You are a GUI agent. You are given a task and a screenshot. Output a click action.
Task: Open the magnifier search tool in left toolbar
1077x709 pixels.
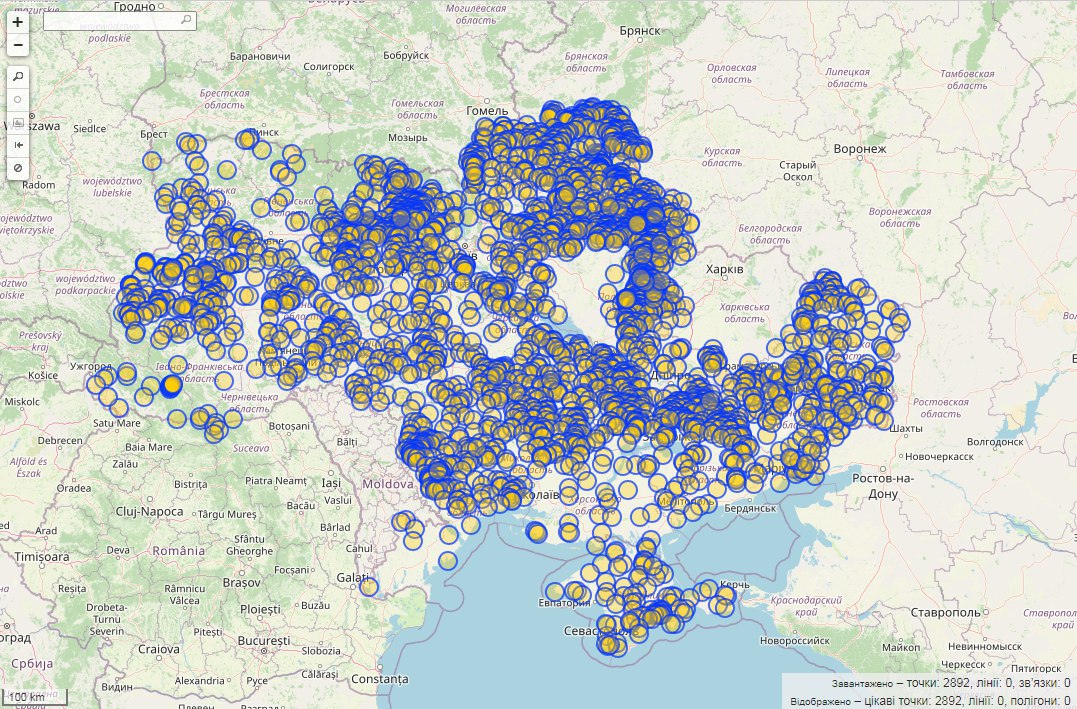click(18, 76)
